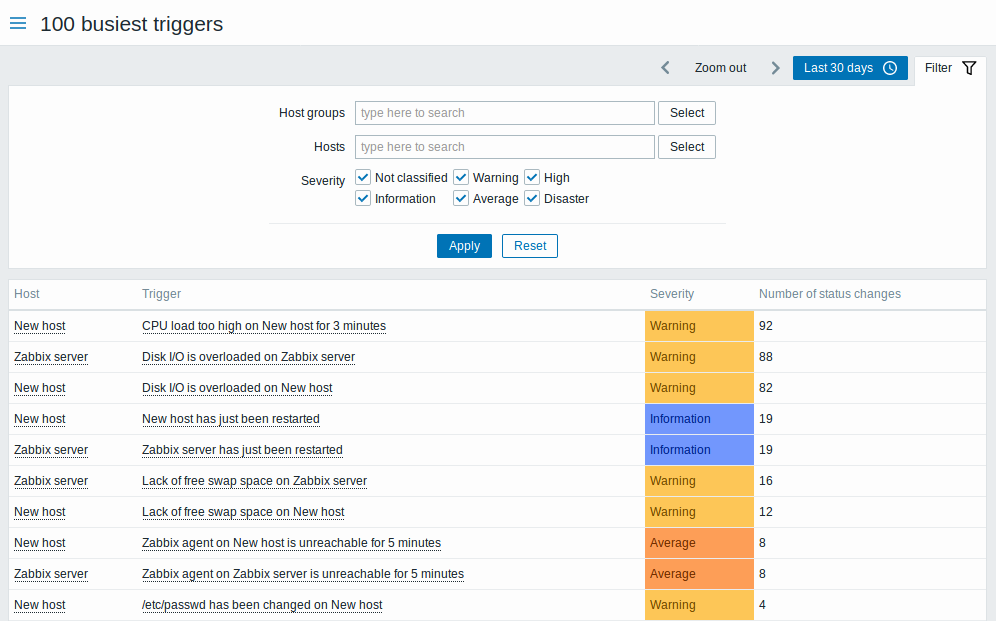Open the Last 30 days time selector
996x621 pixels.
849,68
